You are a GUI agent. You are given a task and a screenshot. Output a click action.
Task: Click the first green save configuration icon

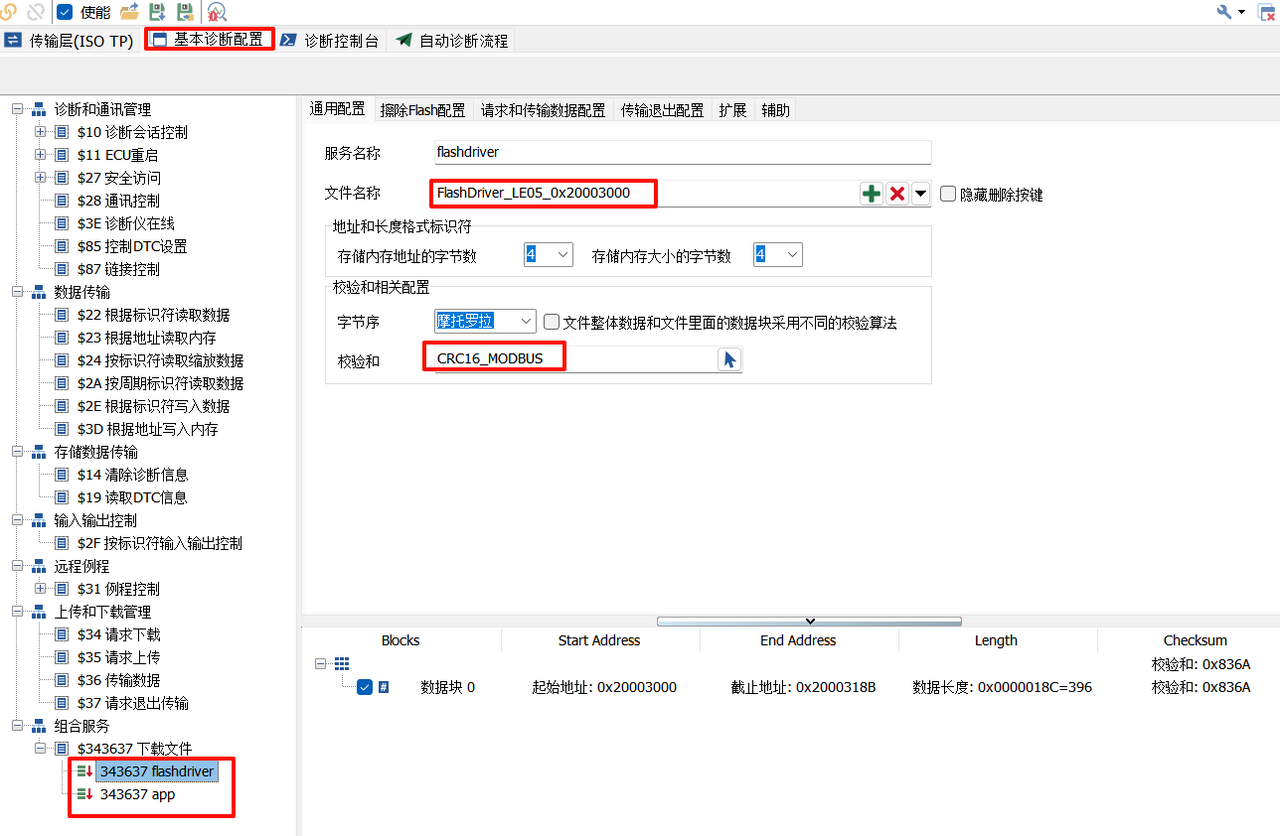click(x=157, y=12)
